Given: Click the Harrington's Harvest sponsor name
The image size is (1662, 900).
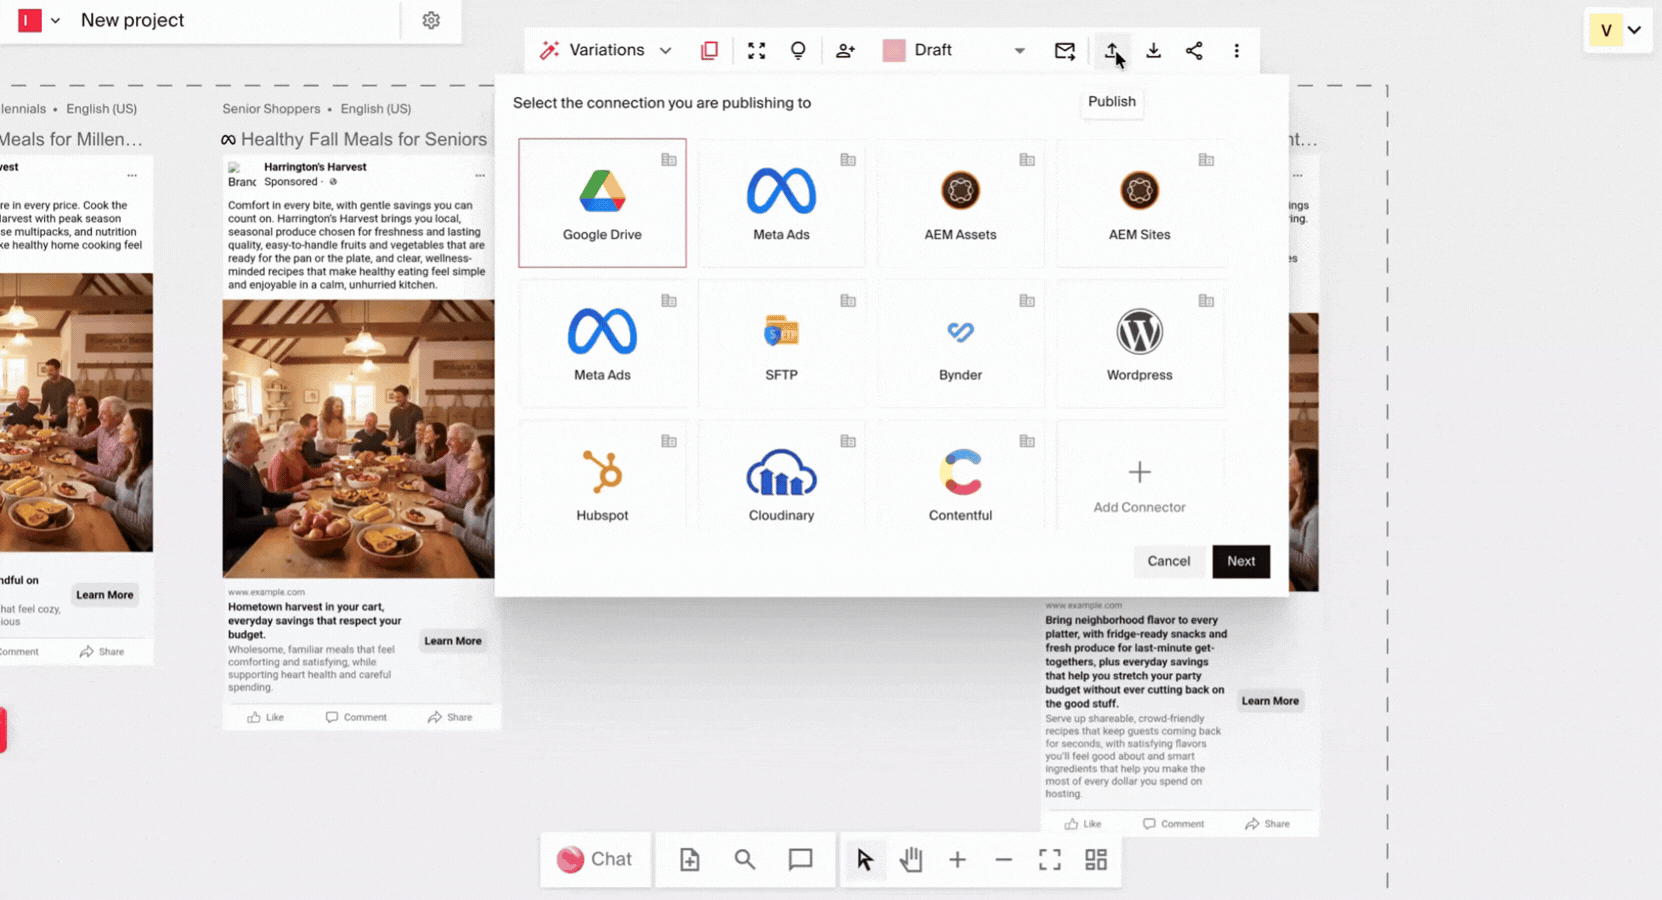Looking at the screenshot, I should [x=315, y=167].
